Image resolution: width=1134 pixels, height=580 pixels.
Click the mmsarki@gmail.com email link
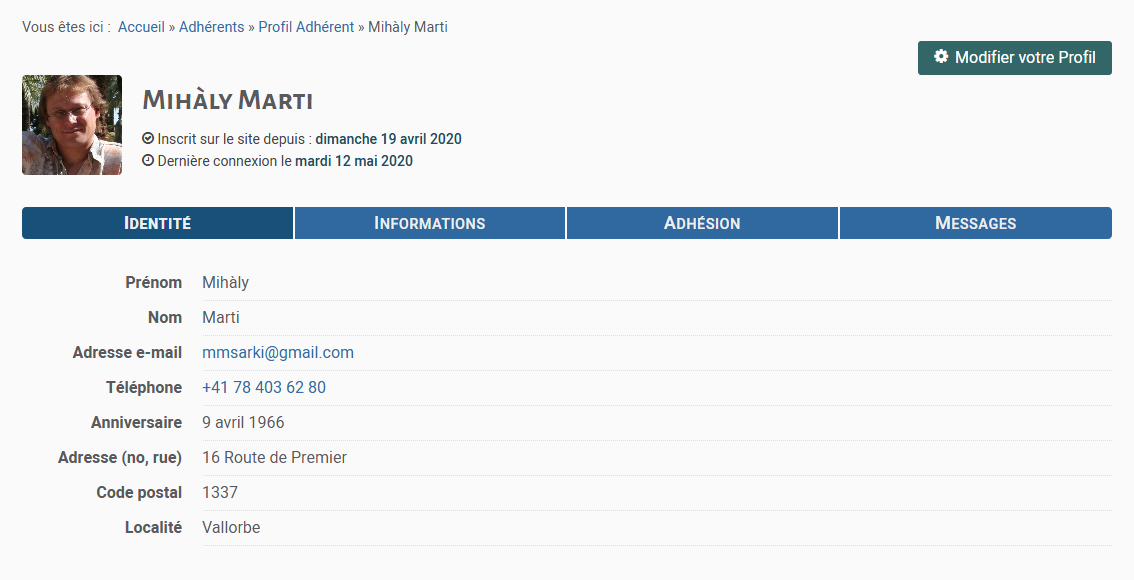[278, 352]
